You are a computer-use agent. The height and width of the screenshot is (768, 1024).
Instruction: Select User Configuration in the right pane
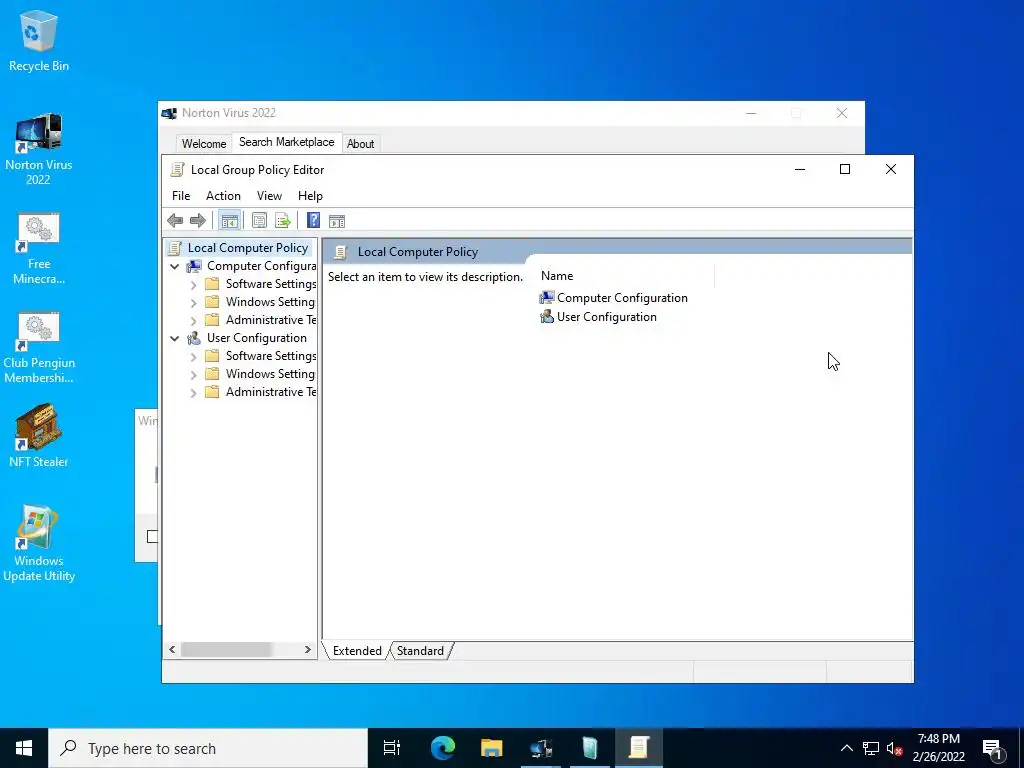pyautogui.click(x=598, y=317)
